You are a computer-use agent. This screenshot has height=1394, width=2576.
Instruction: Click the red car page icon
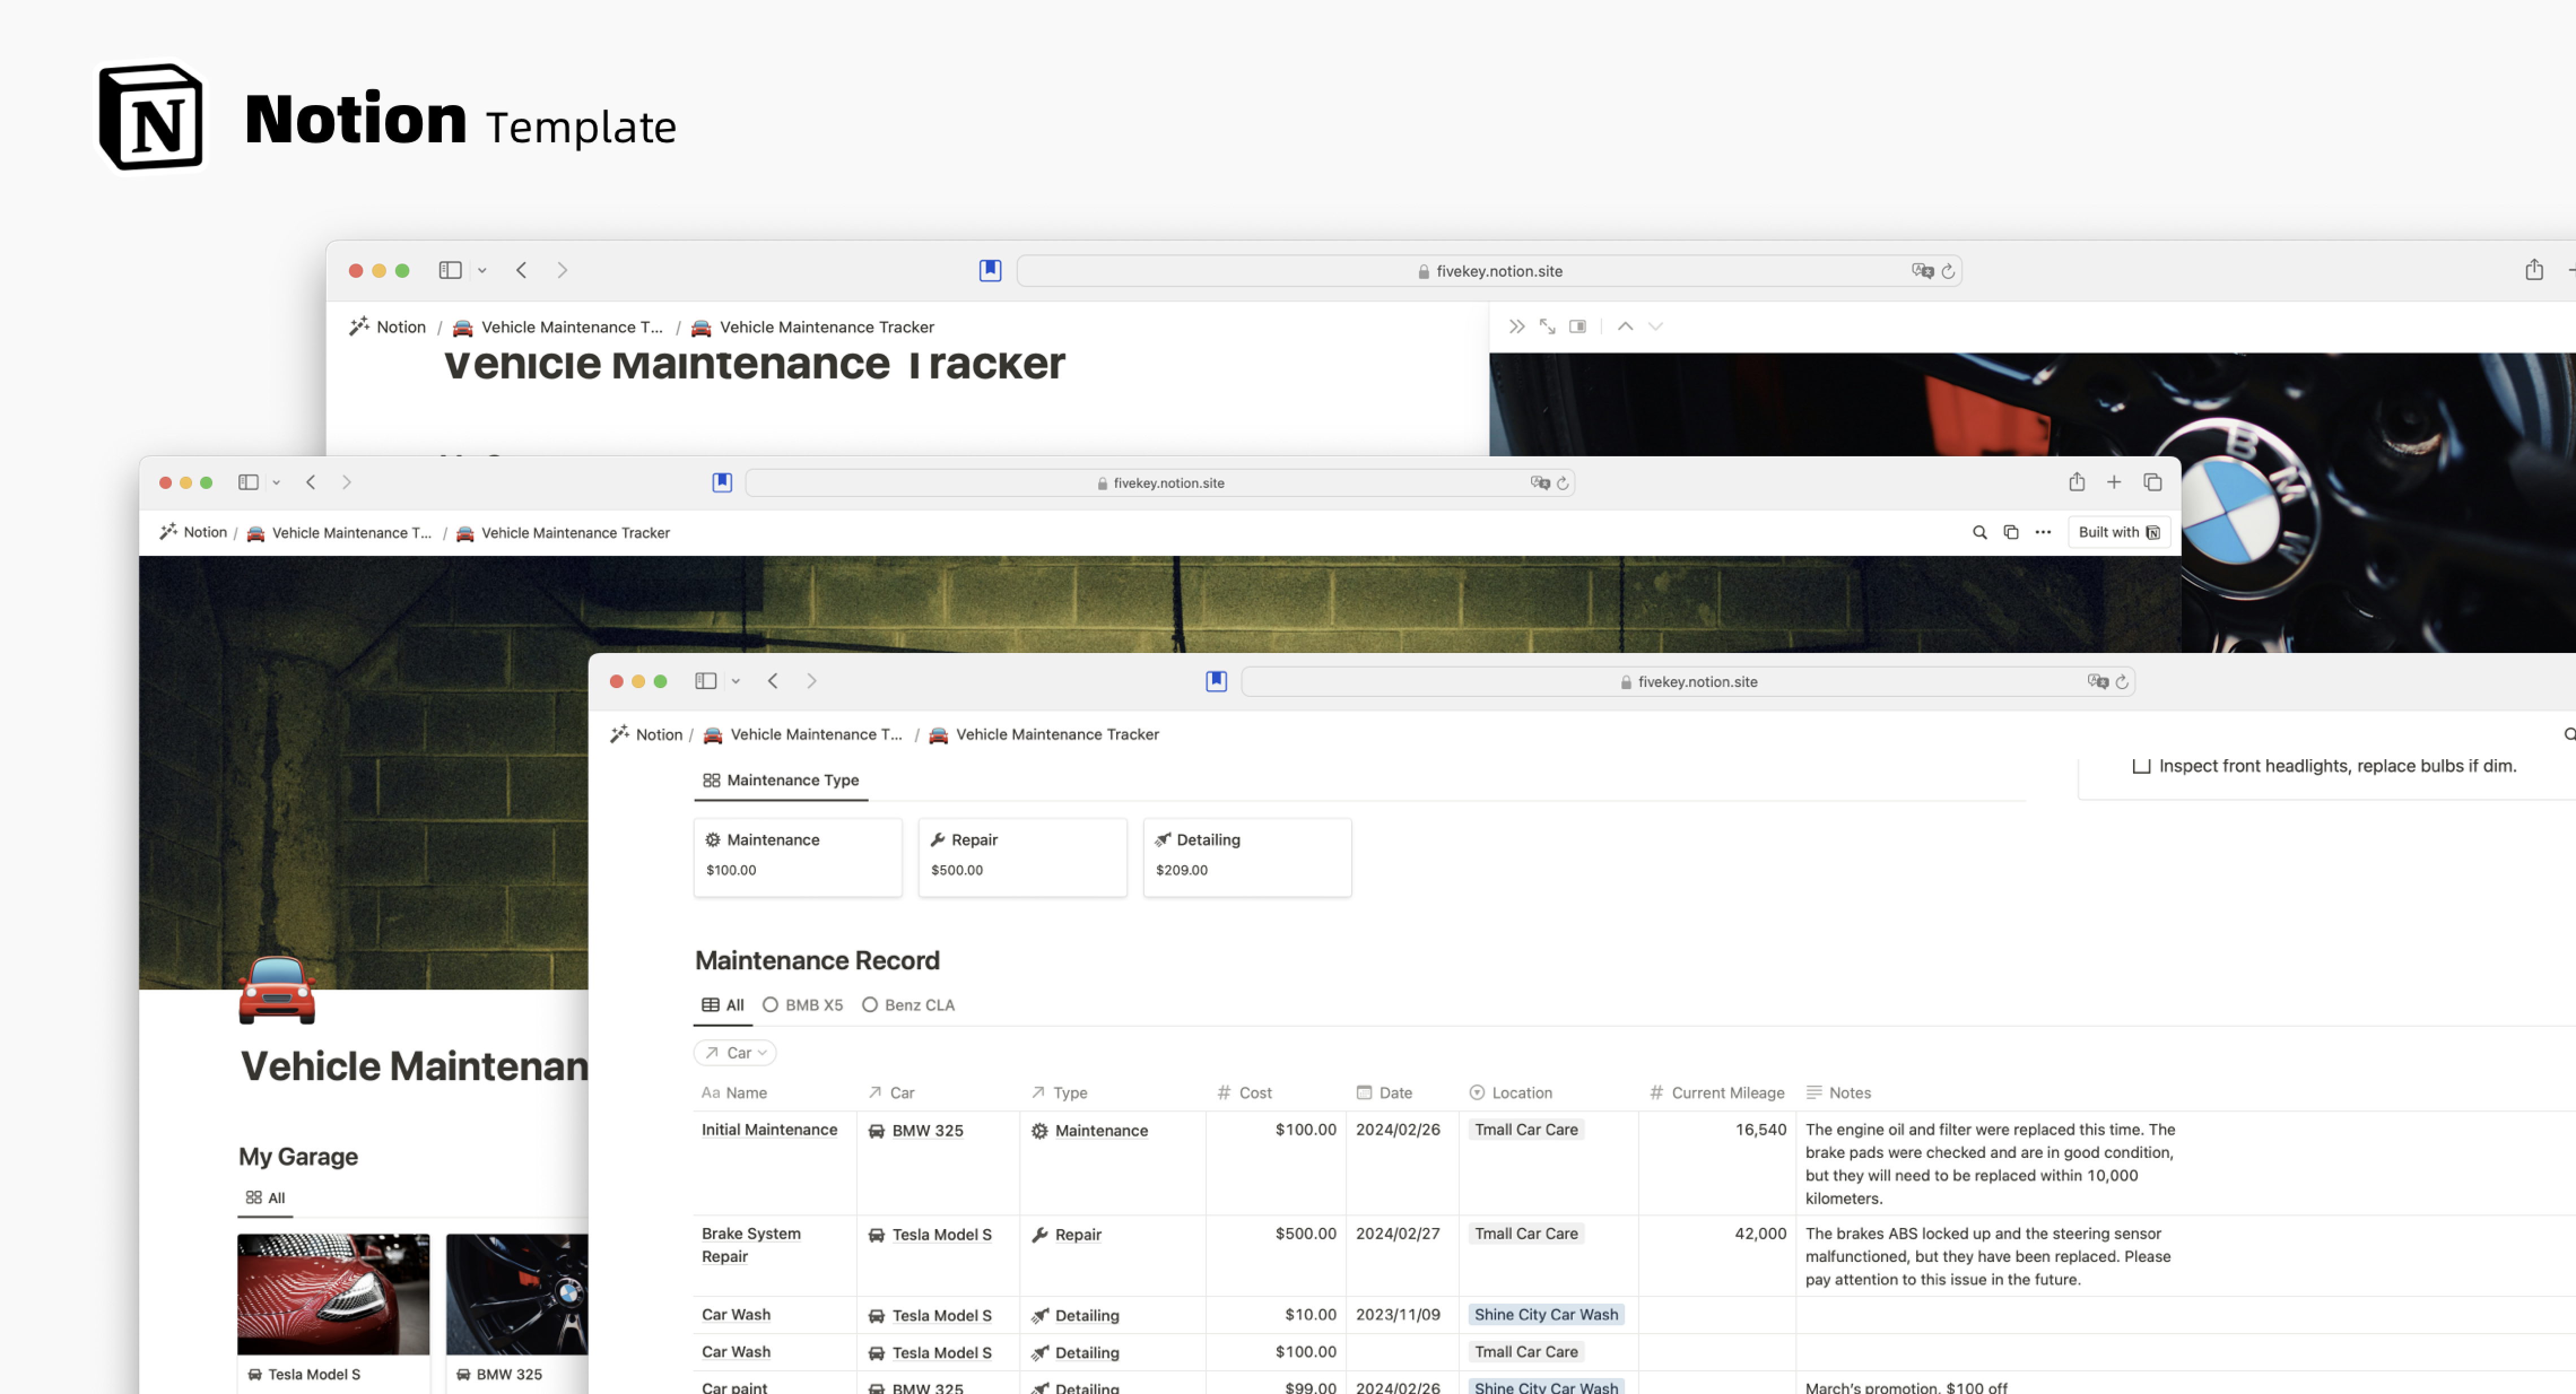pyautogui.click(x=277, y=990)
